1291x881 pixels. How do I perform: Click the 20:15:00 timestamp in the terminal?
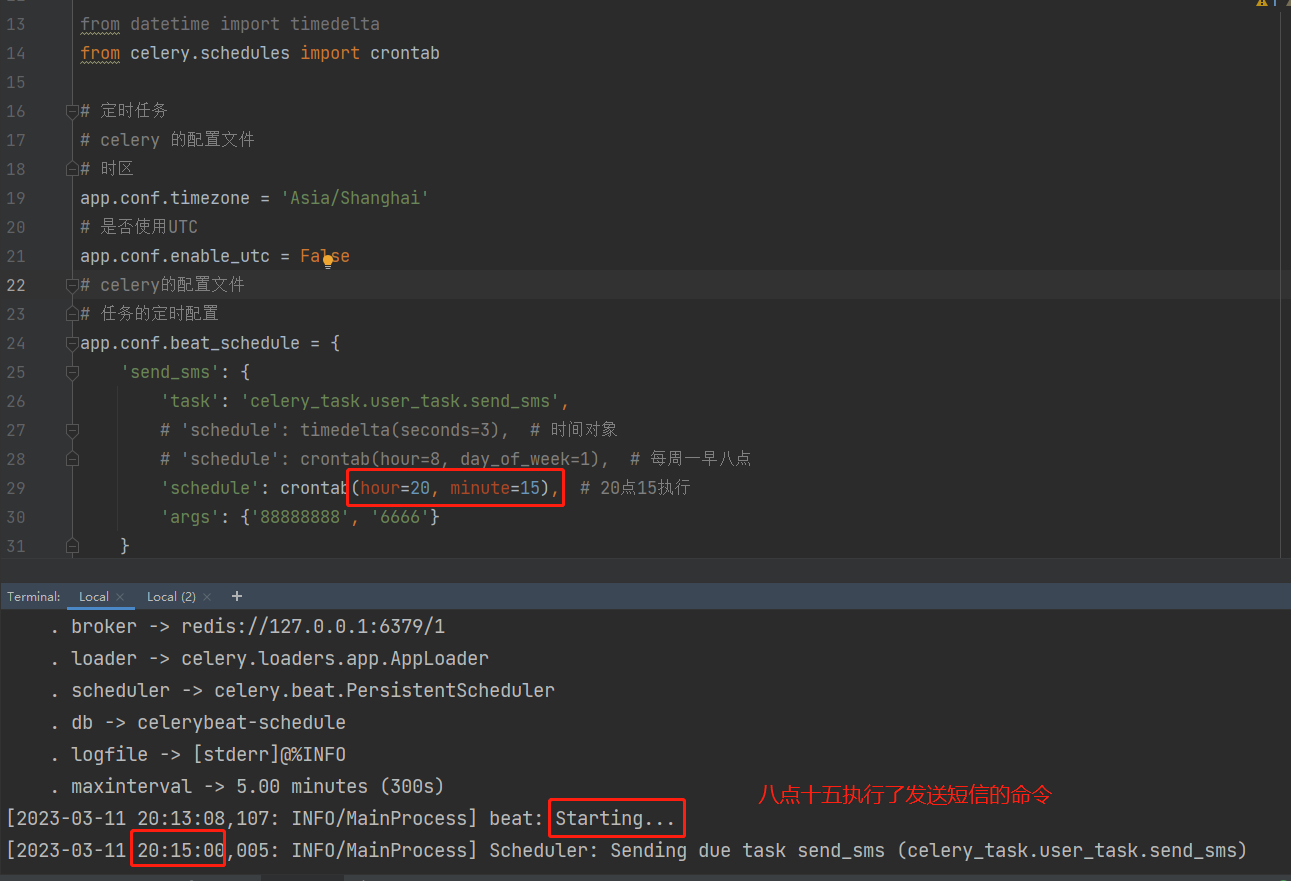click(181, 851)
